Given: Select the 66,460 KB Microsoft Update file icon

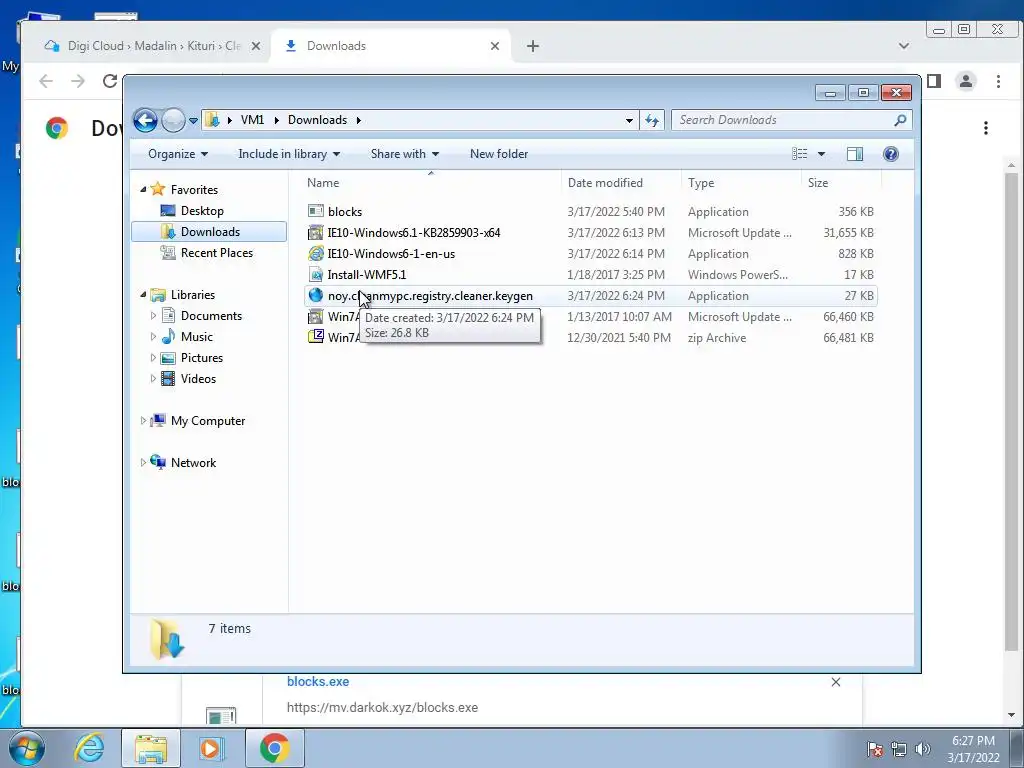Looking at the screenshot, I should (x=316, y=317).
